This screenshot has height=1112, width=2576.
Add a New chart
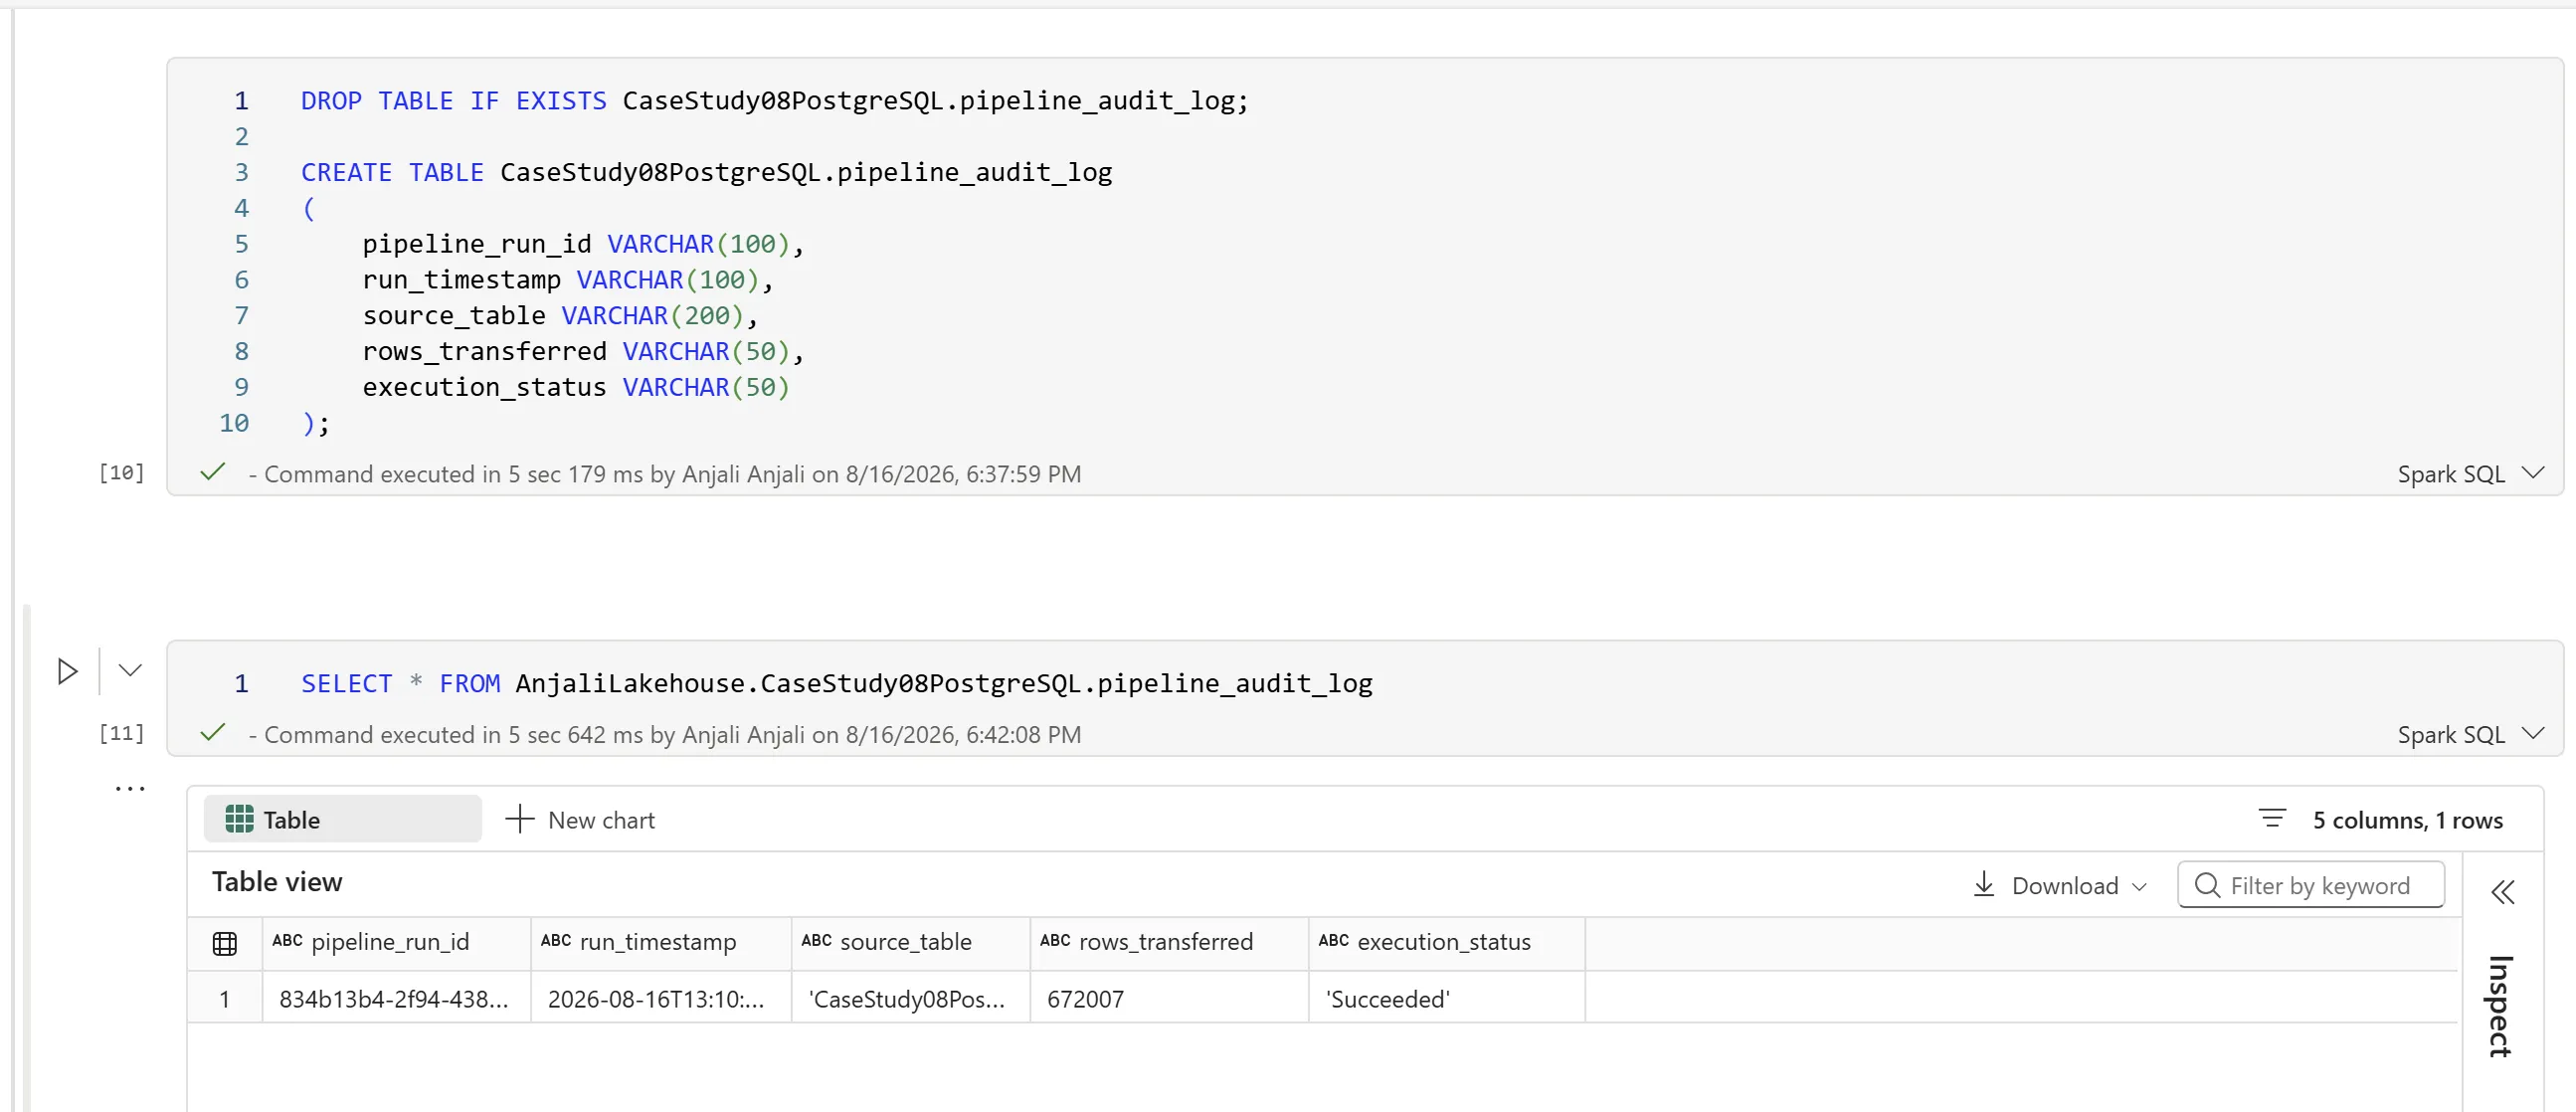pos(580,819)
